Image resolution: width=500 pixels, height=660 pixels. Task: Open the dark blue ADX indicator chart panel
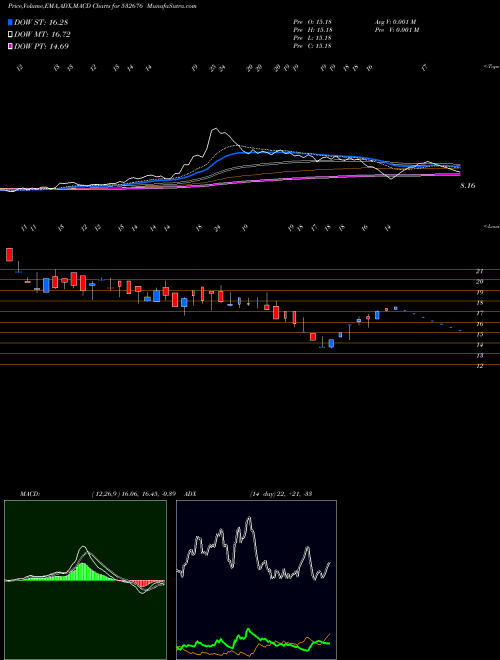[256, 580]
